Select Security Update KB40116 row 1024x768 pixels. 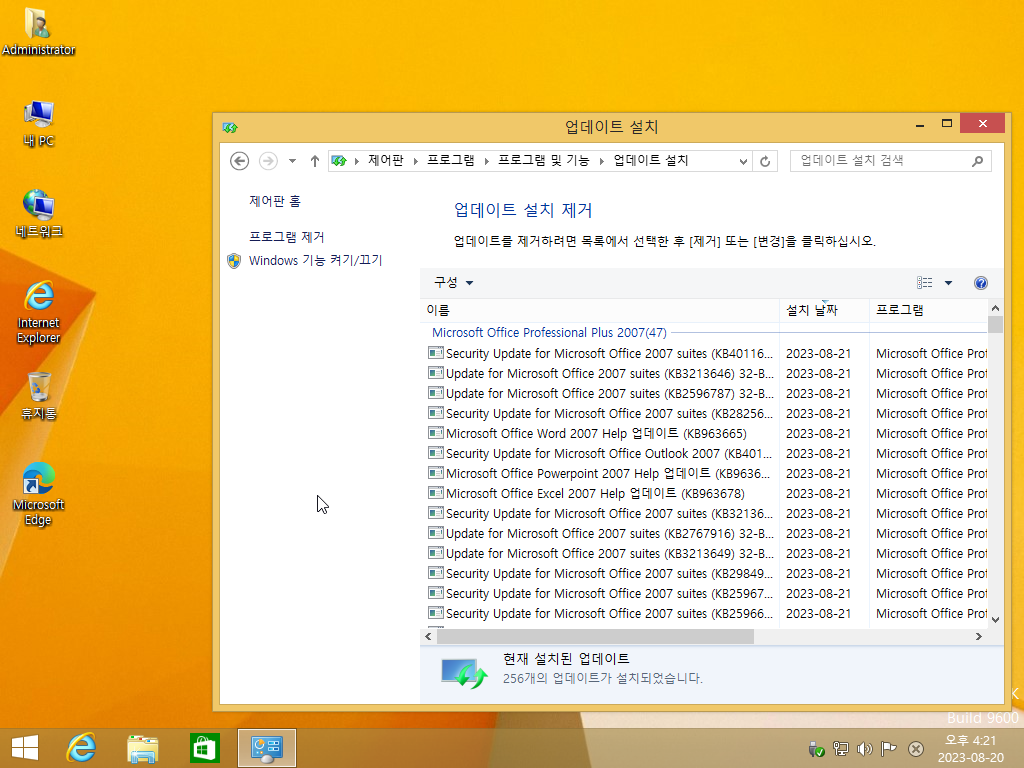[x=707, y=353]
